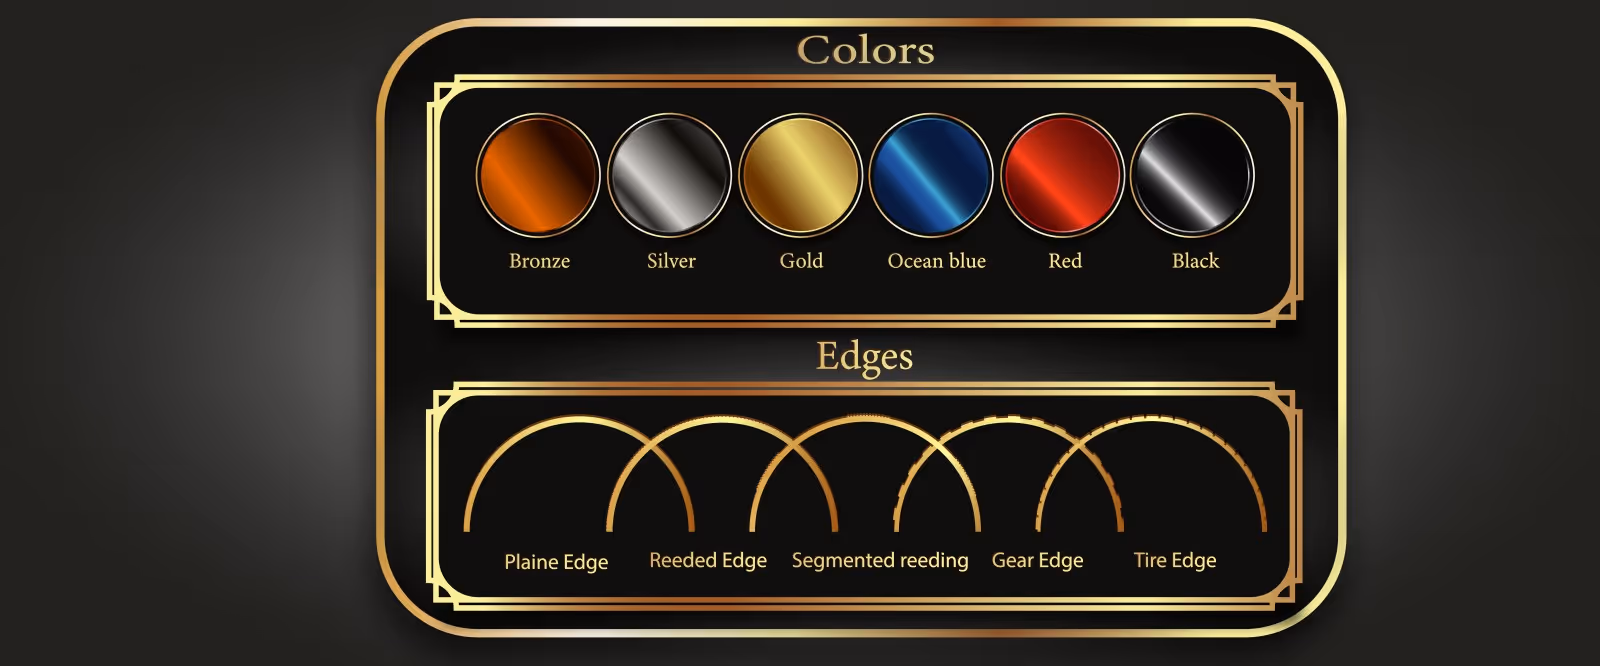The width and height of the screenshot is (1600, 666).
Task: Click the Segmented reeding label
Action: pos(880,561)
